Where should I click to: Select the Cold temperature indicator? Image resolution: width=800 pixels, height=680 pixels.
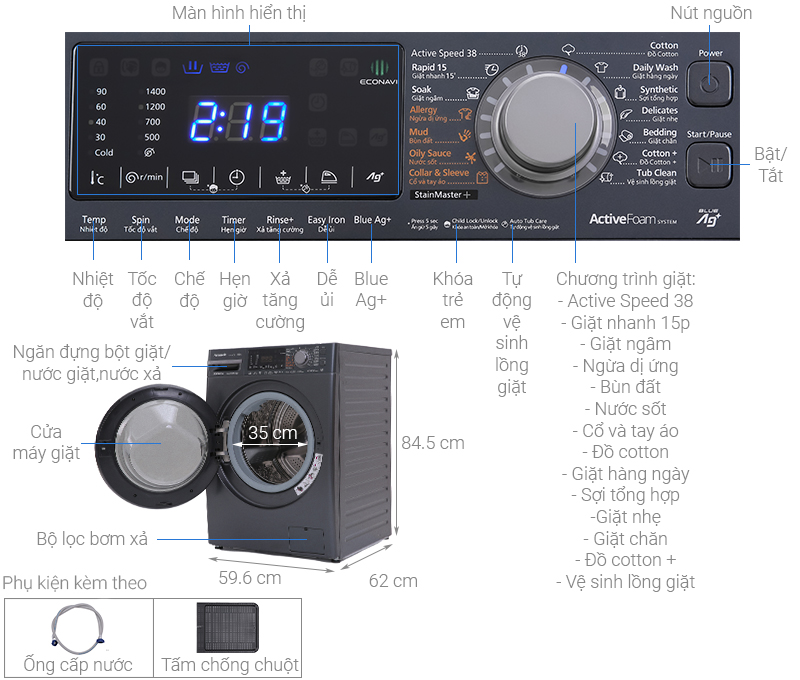[104, 153]
